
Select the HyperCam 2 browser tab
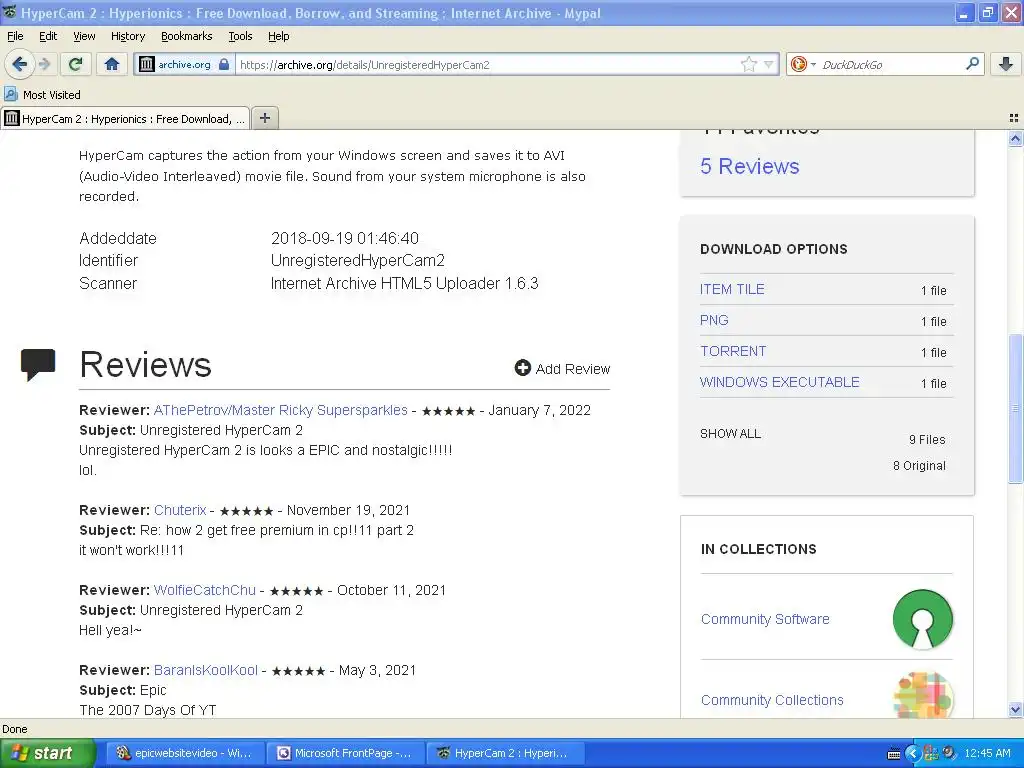(125, 118)
